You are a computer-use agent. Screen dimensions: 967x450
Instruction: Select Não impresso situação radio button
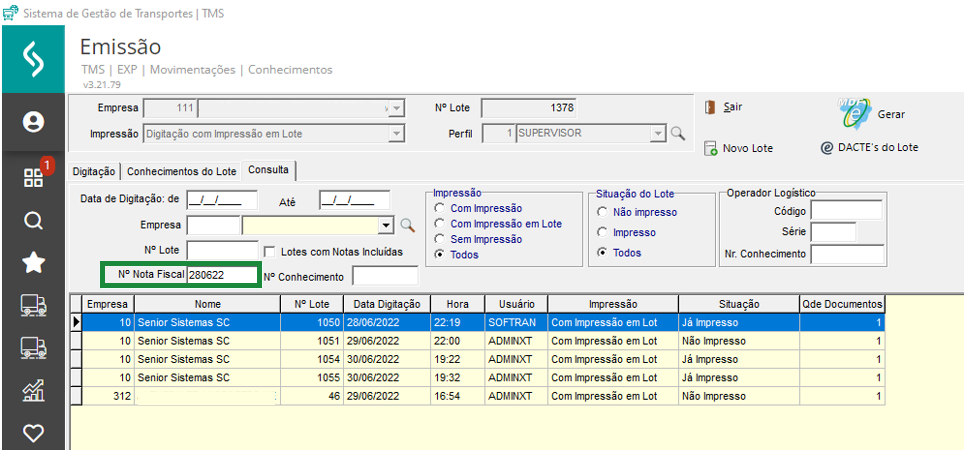(x=602, y=212)
